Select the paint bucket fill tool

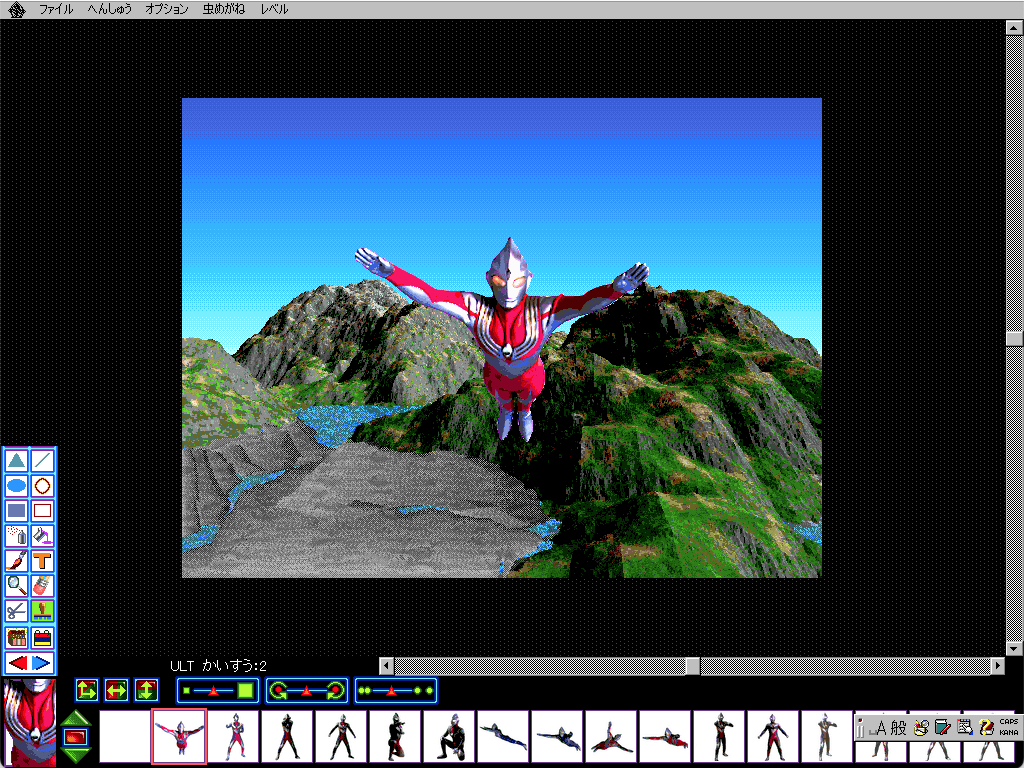[x=42, y=536]
